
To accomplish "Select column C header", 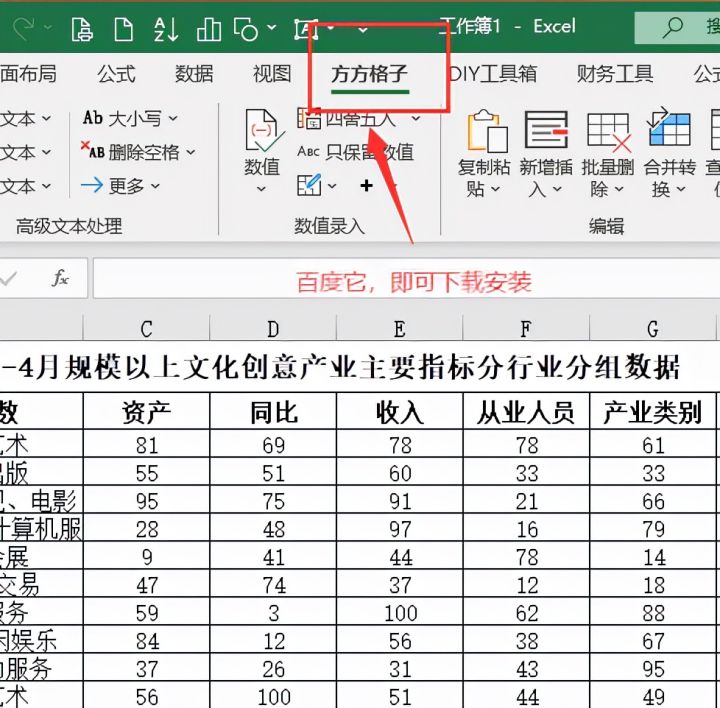I will [146, 329].
